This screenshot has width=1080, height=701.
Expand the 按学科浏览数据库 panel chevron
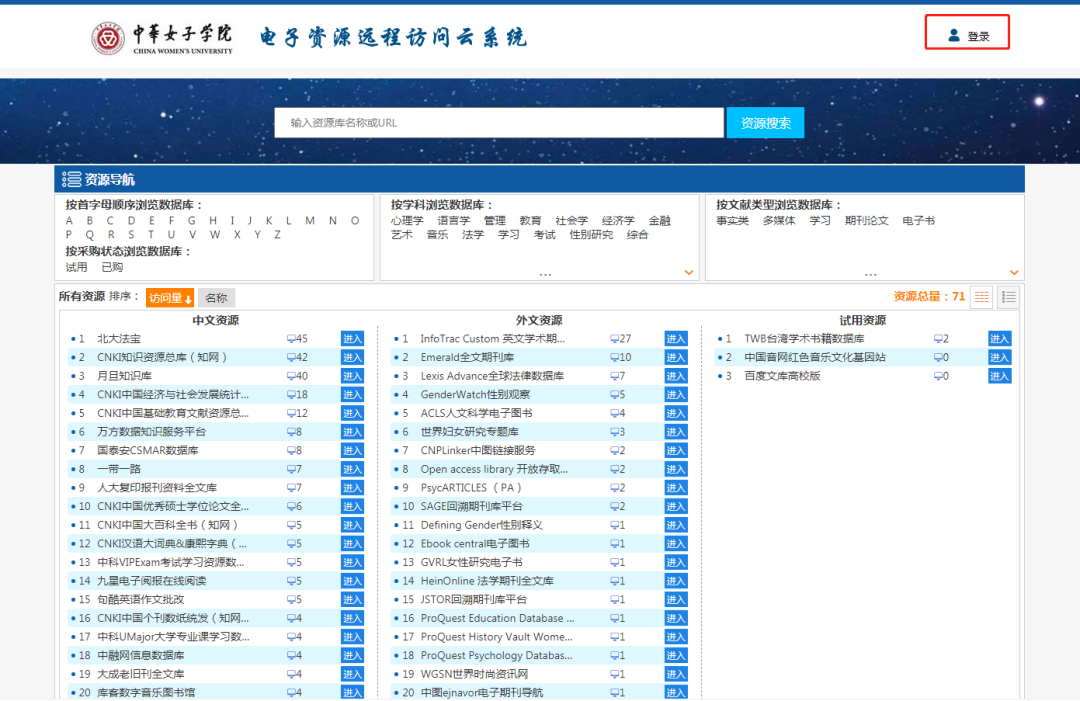click(x=688, y=271)
